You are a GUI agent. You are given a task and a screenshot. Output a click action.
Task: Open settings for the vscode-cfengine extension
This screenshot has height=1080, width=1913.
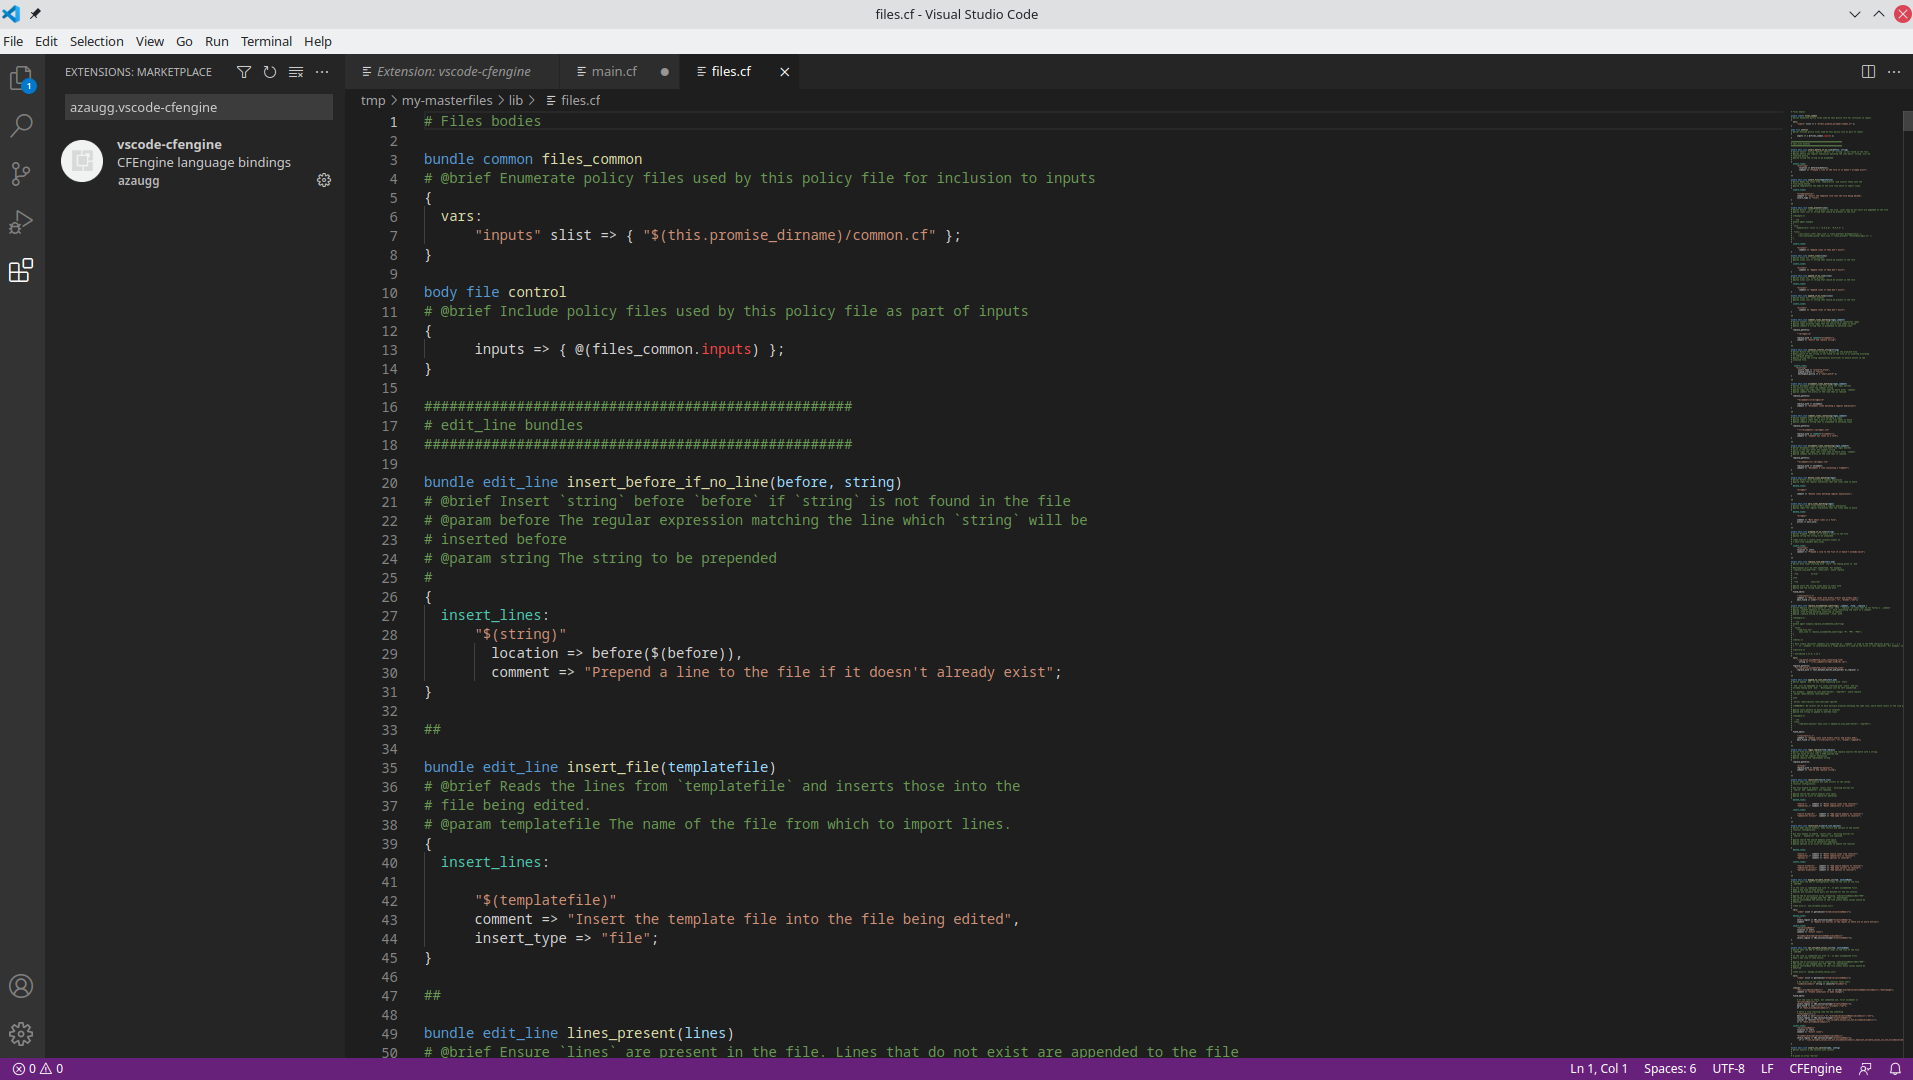tap(324, 180)
